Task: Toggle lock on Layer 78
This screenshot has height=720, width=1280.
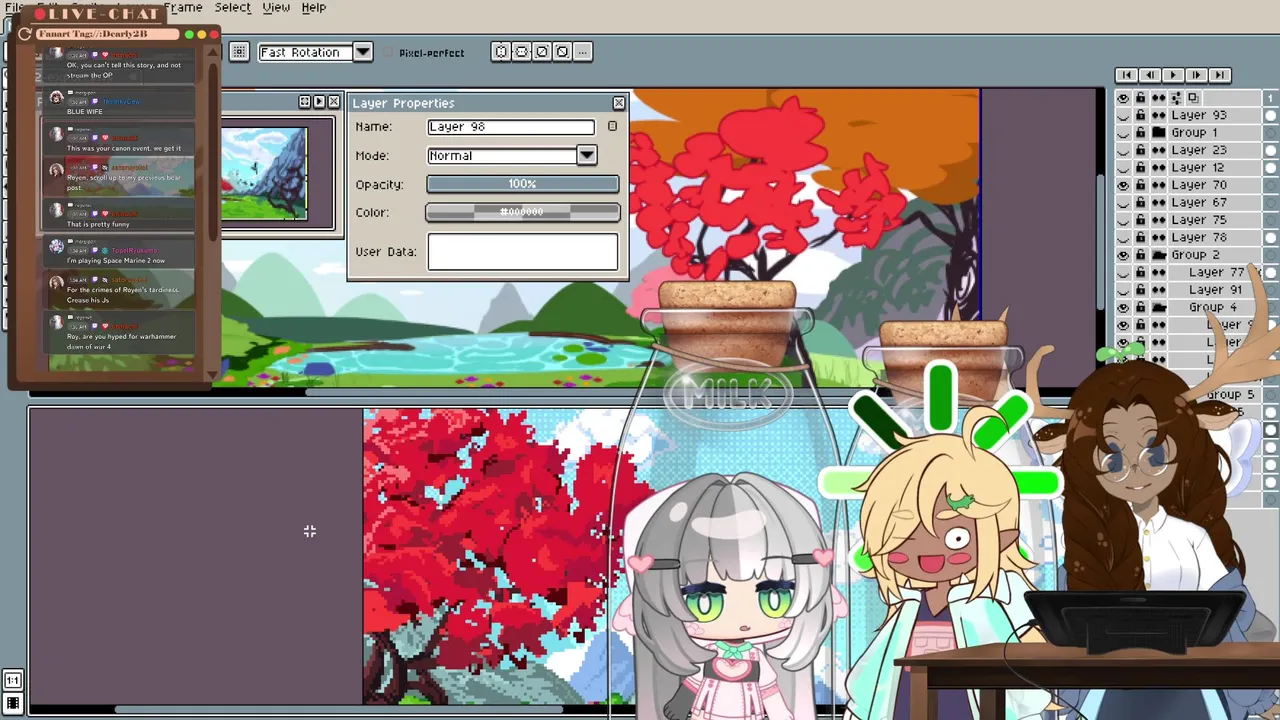Action: click(1140, 238)
